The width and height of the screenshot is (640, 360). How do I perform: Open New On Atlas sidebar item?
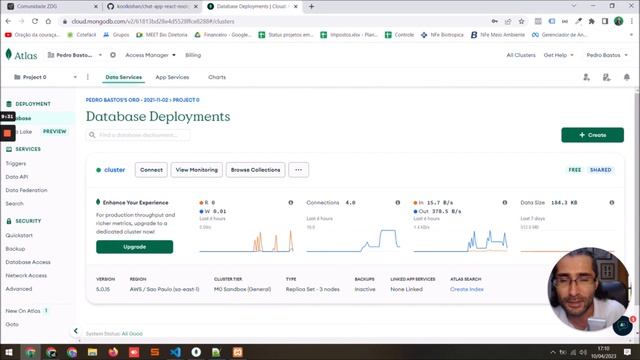tap(23, 311)
